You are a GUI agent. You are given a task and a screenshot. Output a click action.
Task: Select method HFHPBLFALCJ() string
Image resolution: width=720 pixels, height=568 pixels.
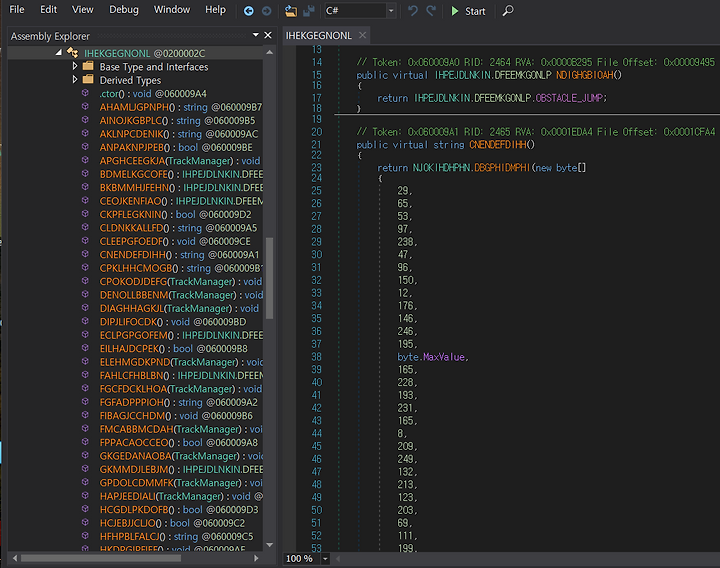pyautogui.click(x=176, y=536)
